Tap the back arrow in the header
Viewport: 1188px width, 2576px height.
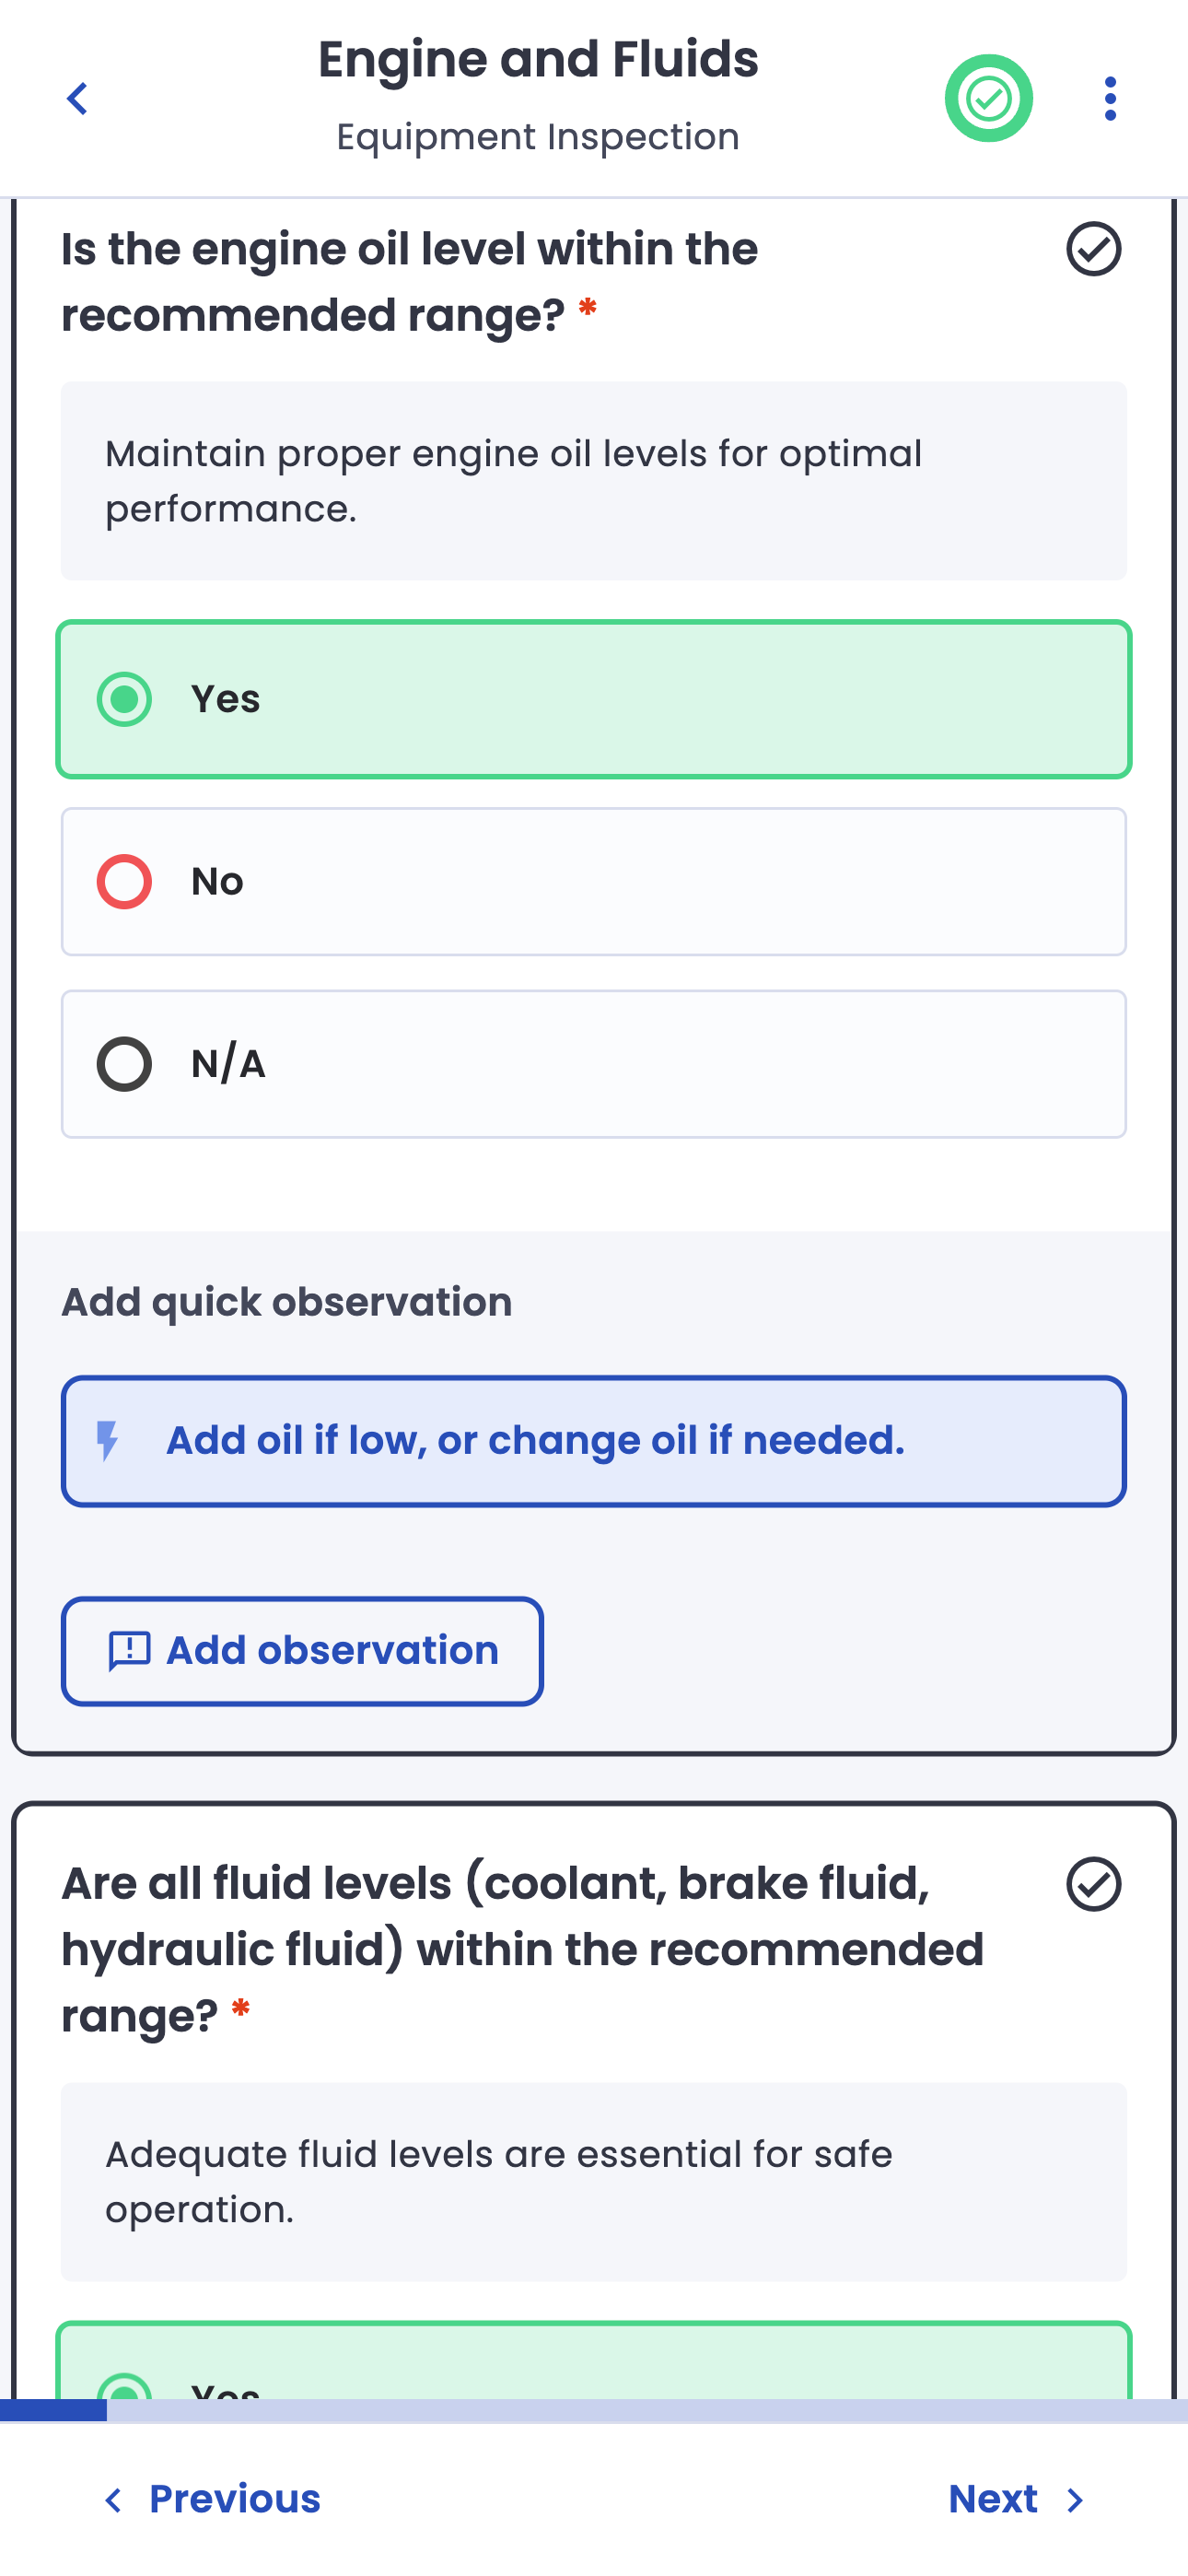(x=77, y=99)
